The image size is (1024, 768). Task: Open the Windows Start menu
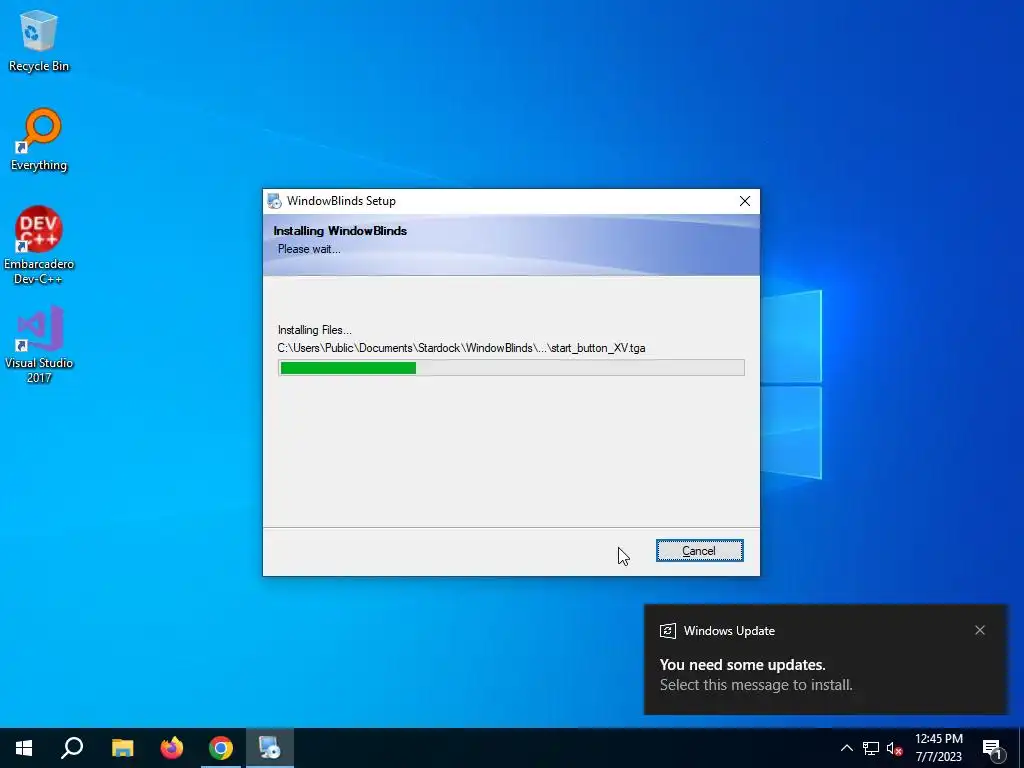(24, 748)
